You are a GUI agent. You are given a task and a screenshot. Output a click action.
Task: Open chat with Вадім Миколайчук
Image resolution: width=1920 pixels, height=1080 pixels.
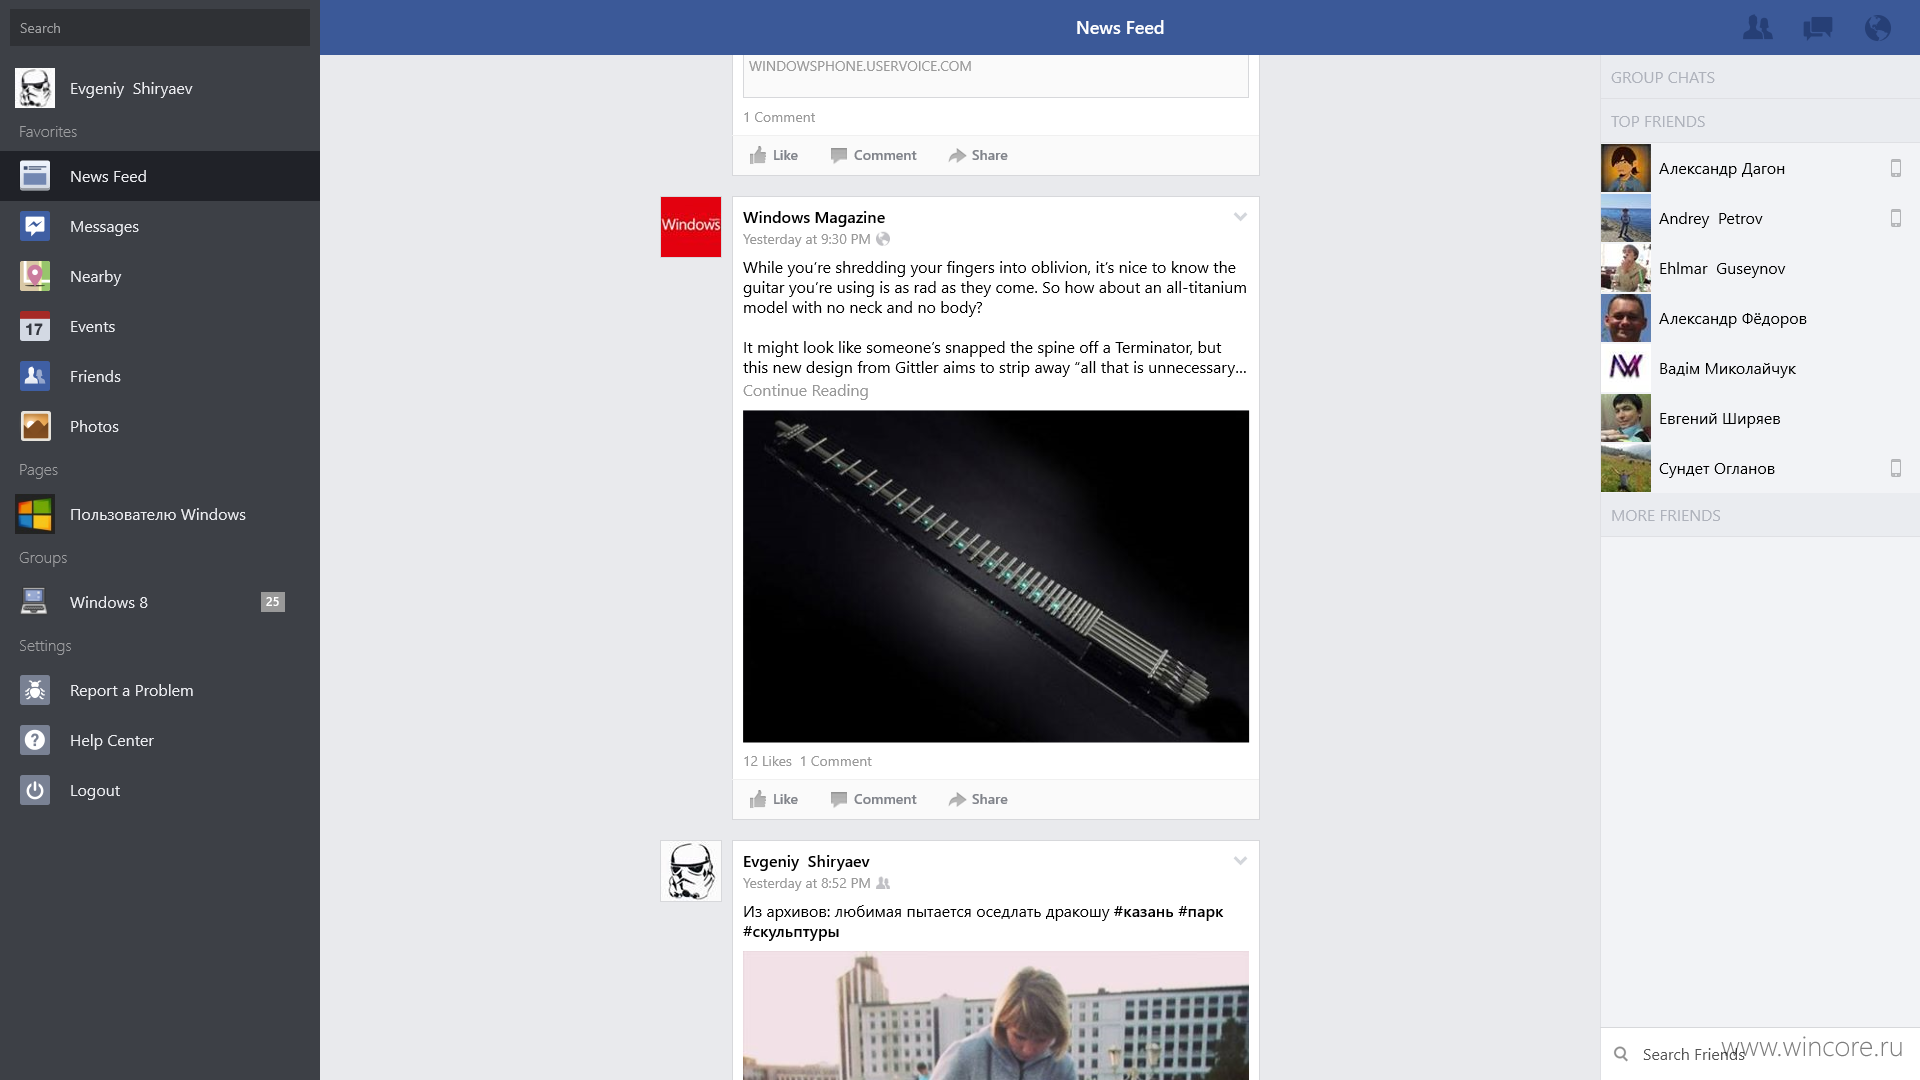tap(1760, 368)
